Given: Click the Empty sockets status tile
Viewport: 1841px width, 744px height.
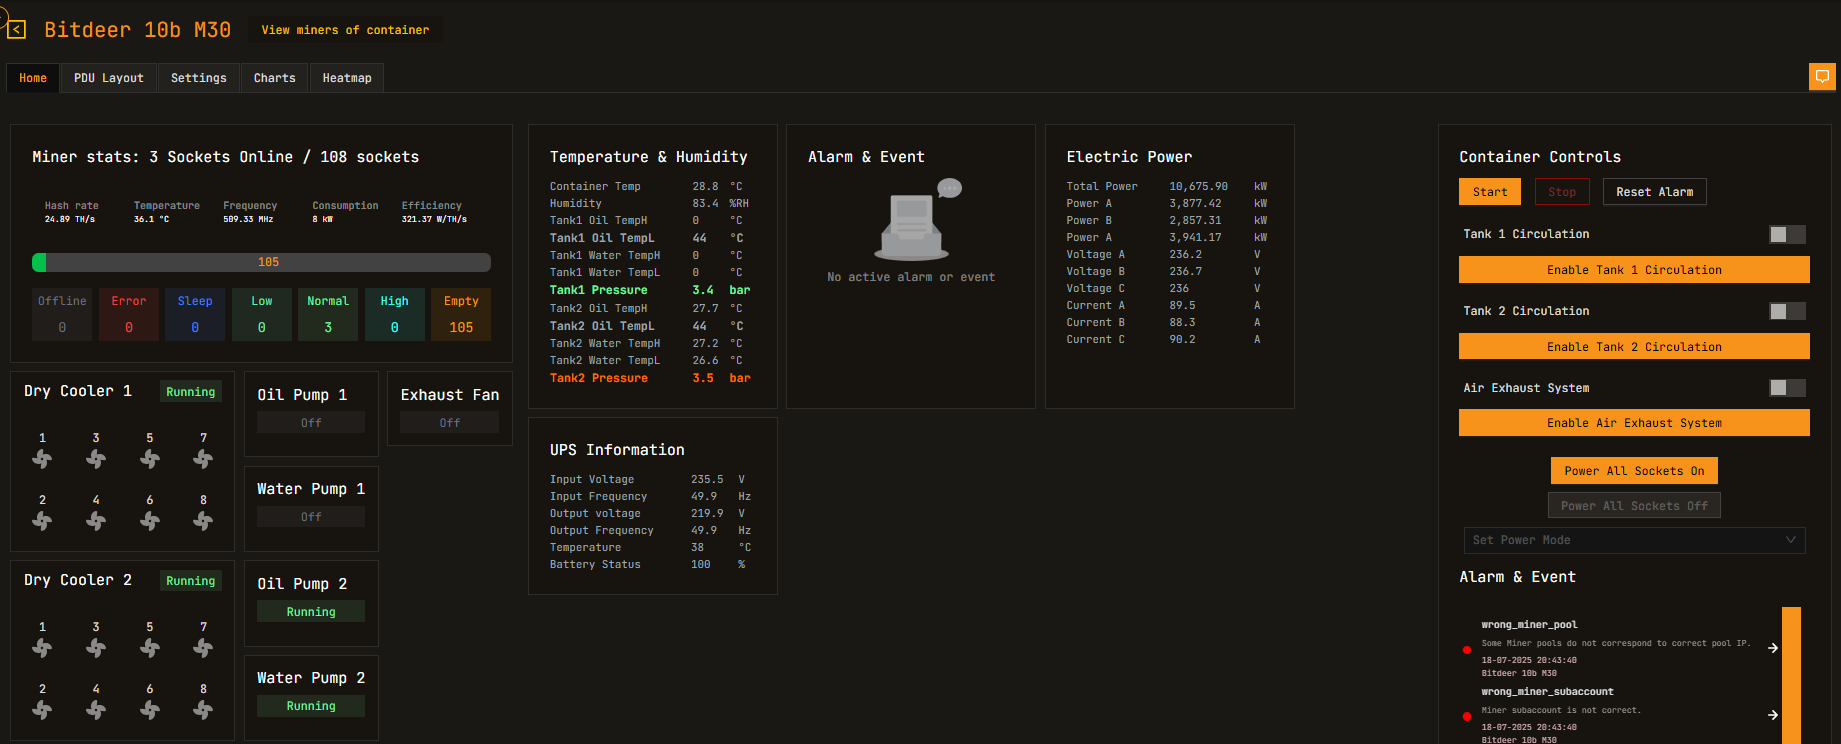Looking at the screenshot, I should pyautogui.click(x=461, y=314).
